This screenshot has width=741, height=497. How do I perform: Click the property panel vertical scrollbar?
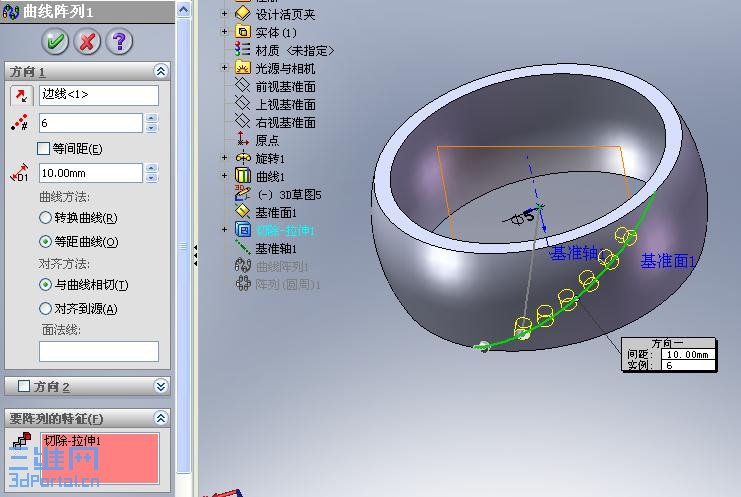tap(183, 246)
